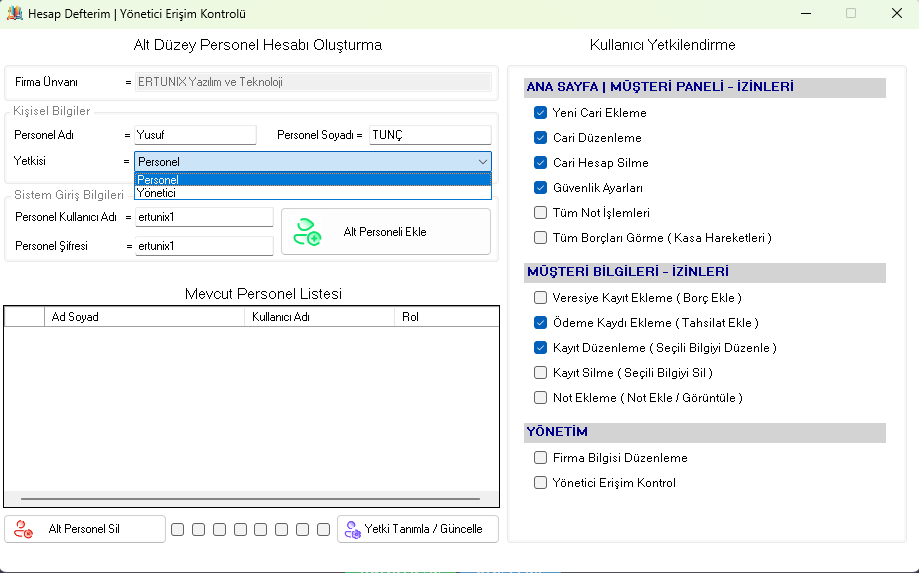
Task: Click the red delete personnel icon
Action: tap(23, 529)
